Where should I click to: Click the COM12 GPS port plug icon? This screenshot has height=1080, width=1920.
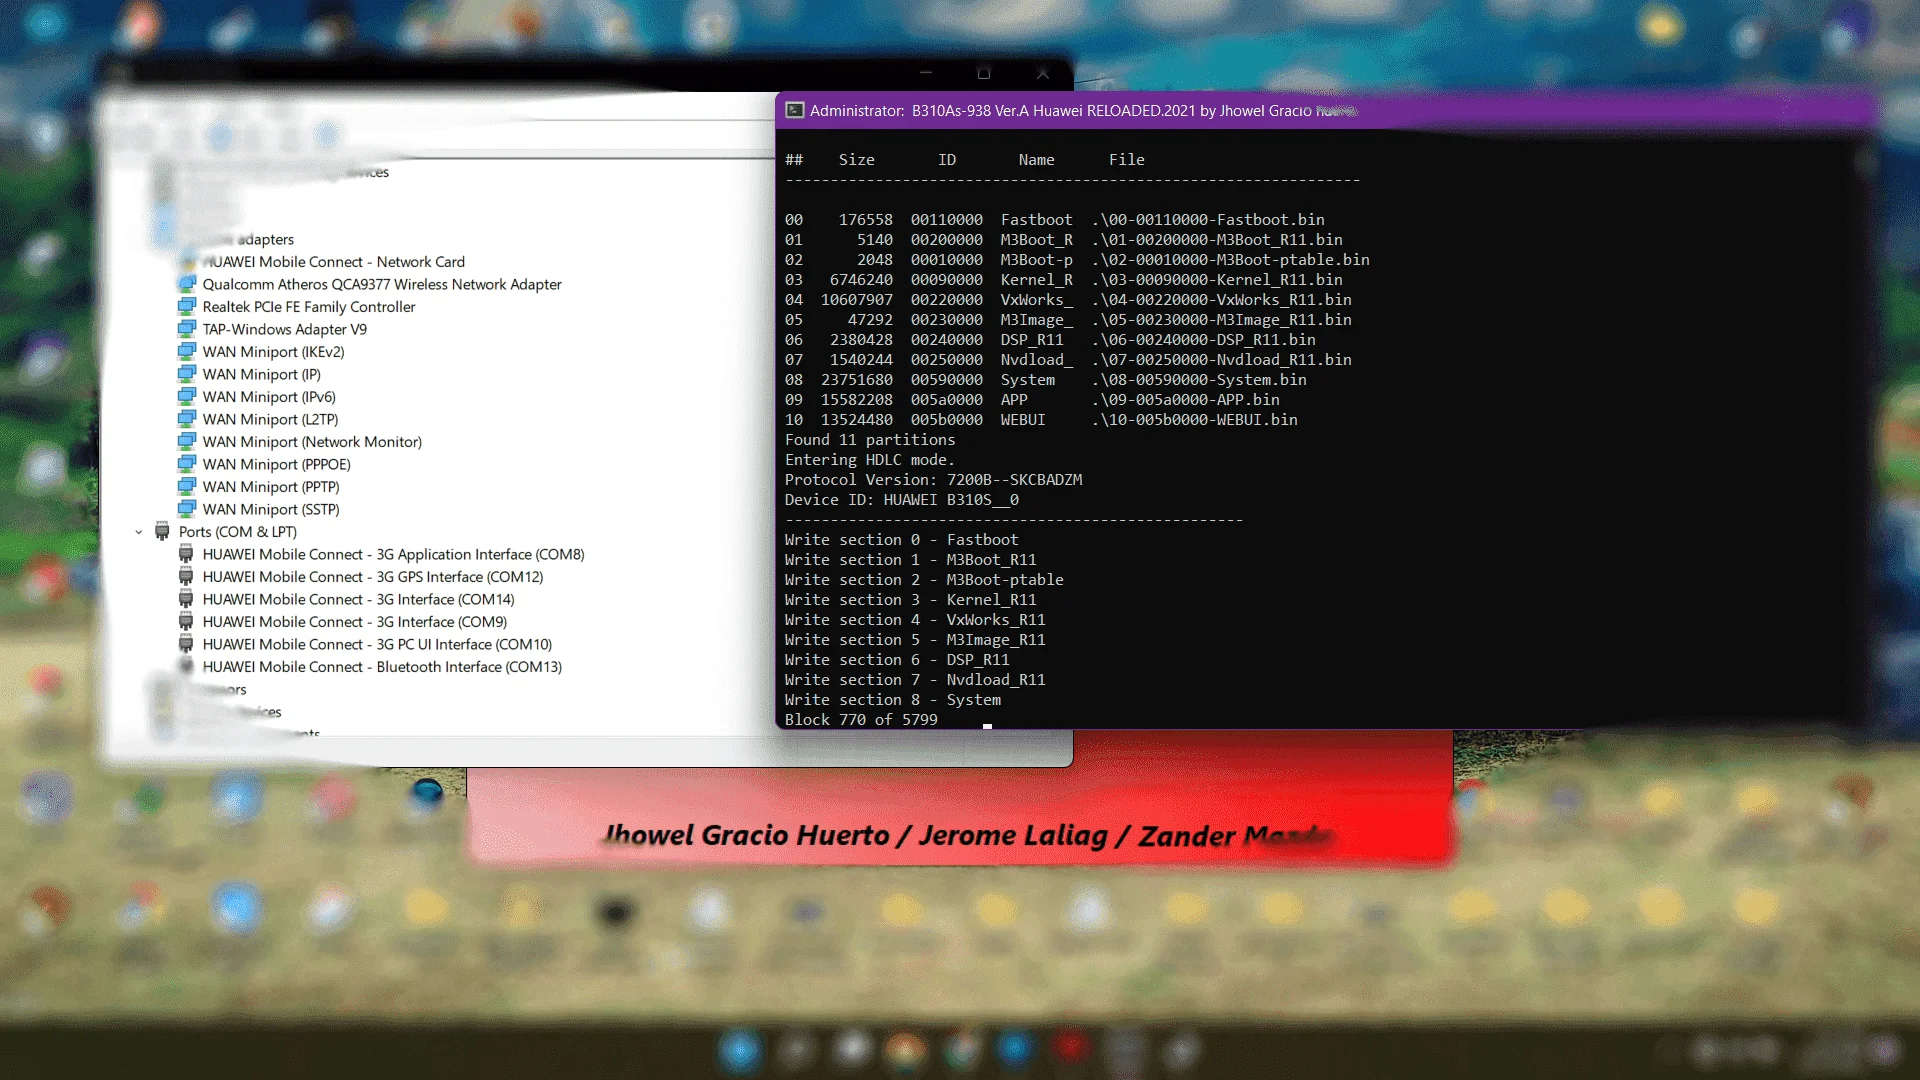click(x=186, y=577)
